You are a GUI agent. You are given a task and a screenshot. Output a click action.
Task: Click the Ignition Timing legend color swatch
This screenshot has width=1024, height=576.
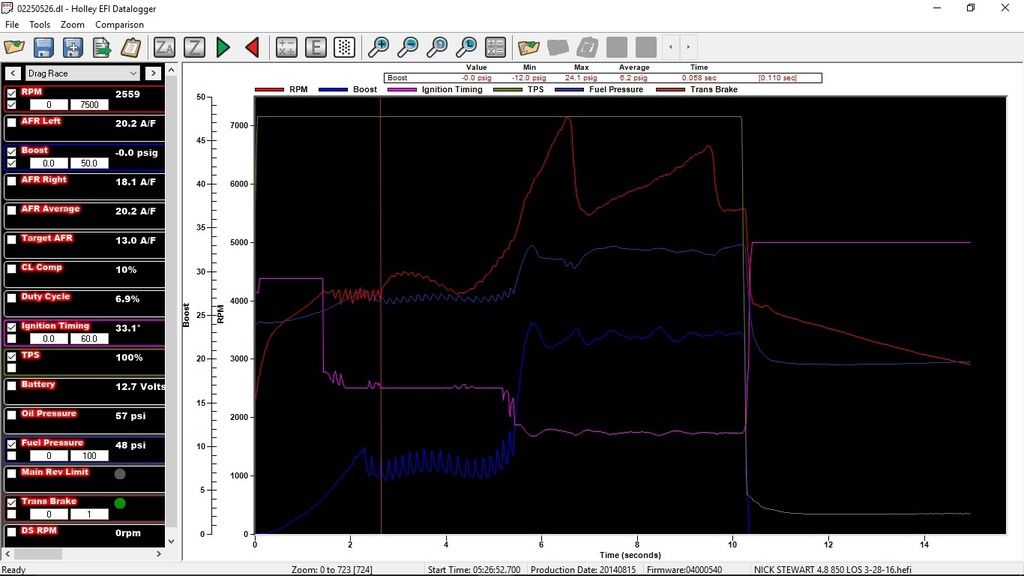point(402,89)
